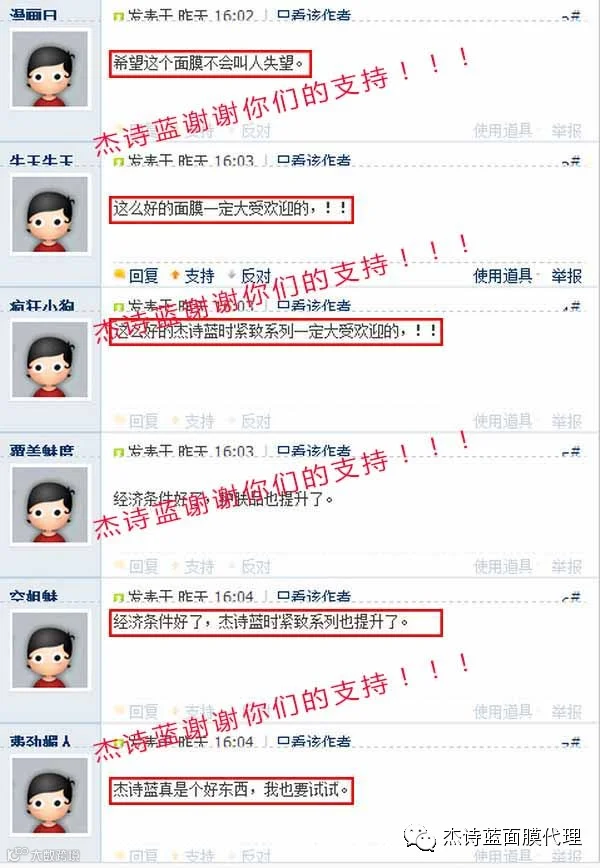
Task: Click the faded 举报 in the 16:02 post
Action: click(x=566, y=131)
